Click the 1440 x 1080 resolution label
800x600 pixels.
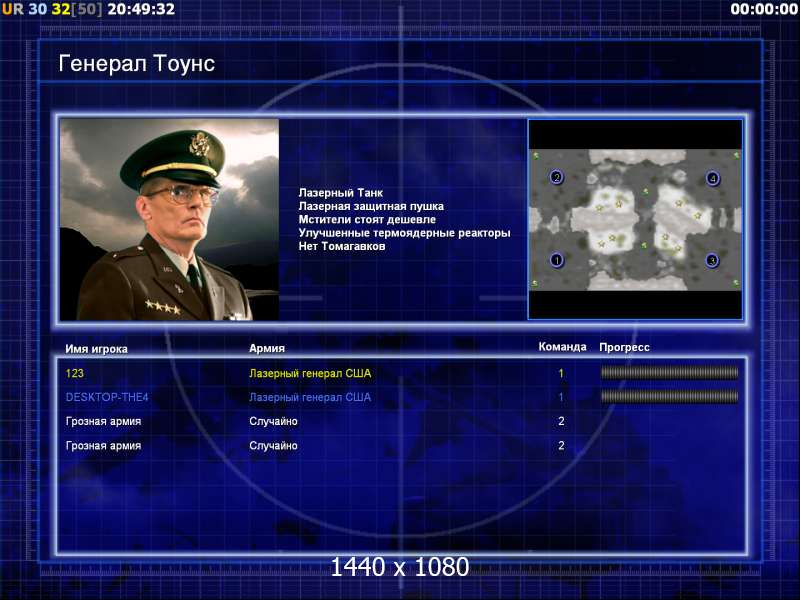click(x=399, y=567)
